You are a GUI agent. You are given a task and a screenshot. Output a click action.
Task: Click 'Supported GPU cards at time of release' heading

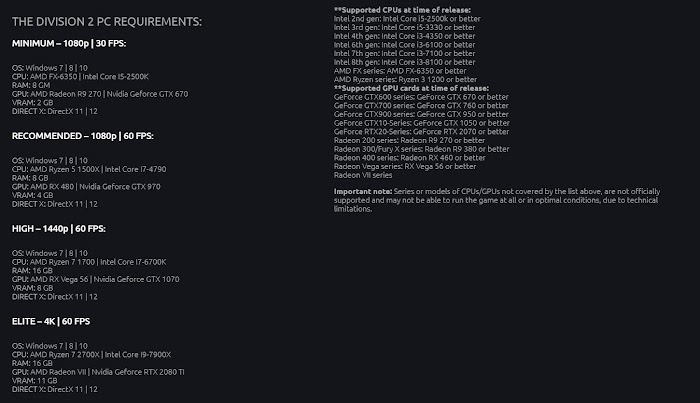click(411, 88)
